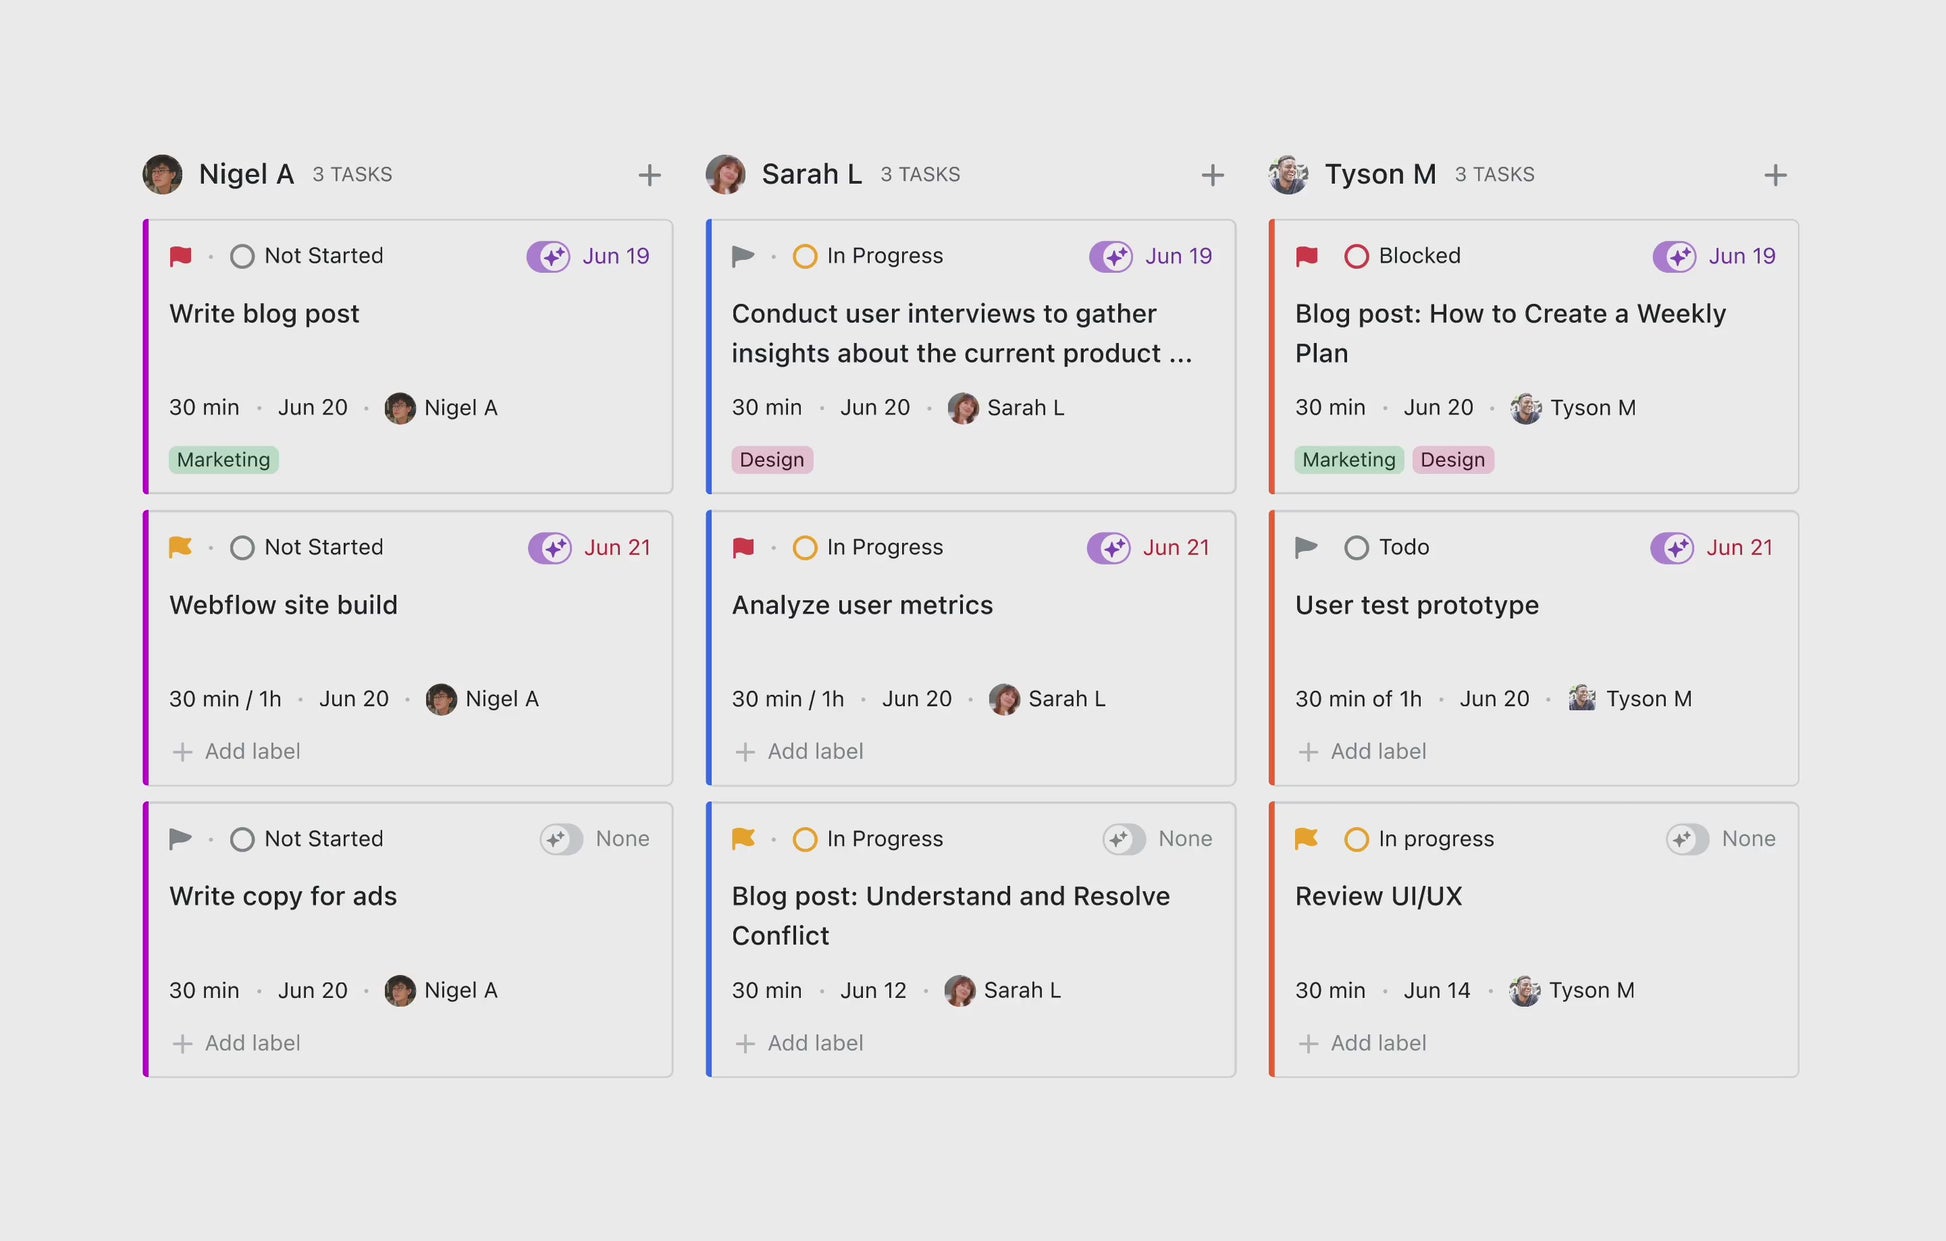1946x1241 pixels.
Task: Add a task to Tyson M's column
Action: click(x=1774, y=175)
